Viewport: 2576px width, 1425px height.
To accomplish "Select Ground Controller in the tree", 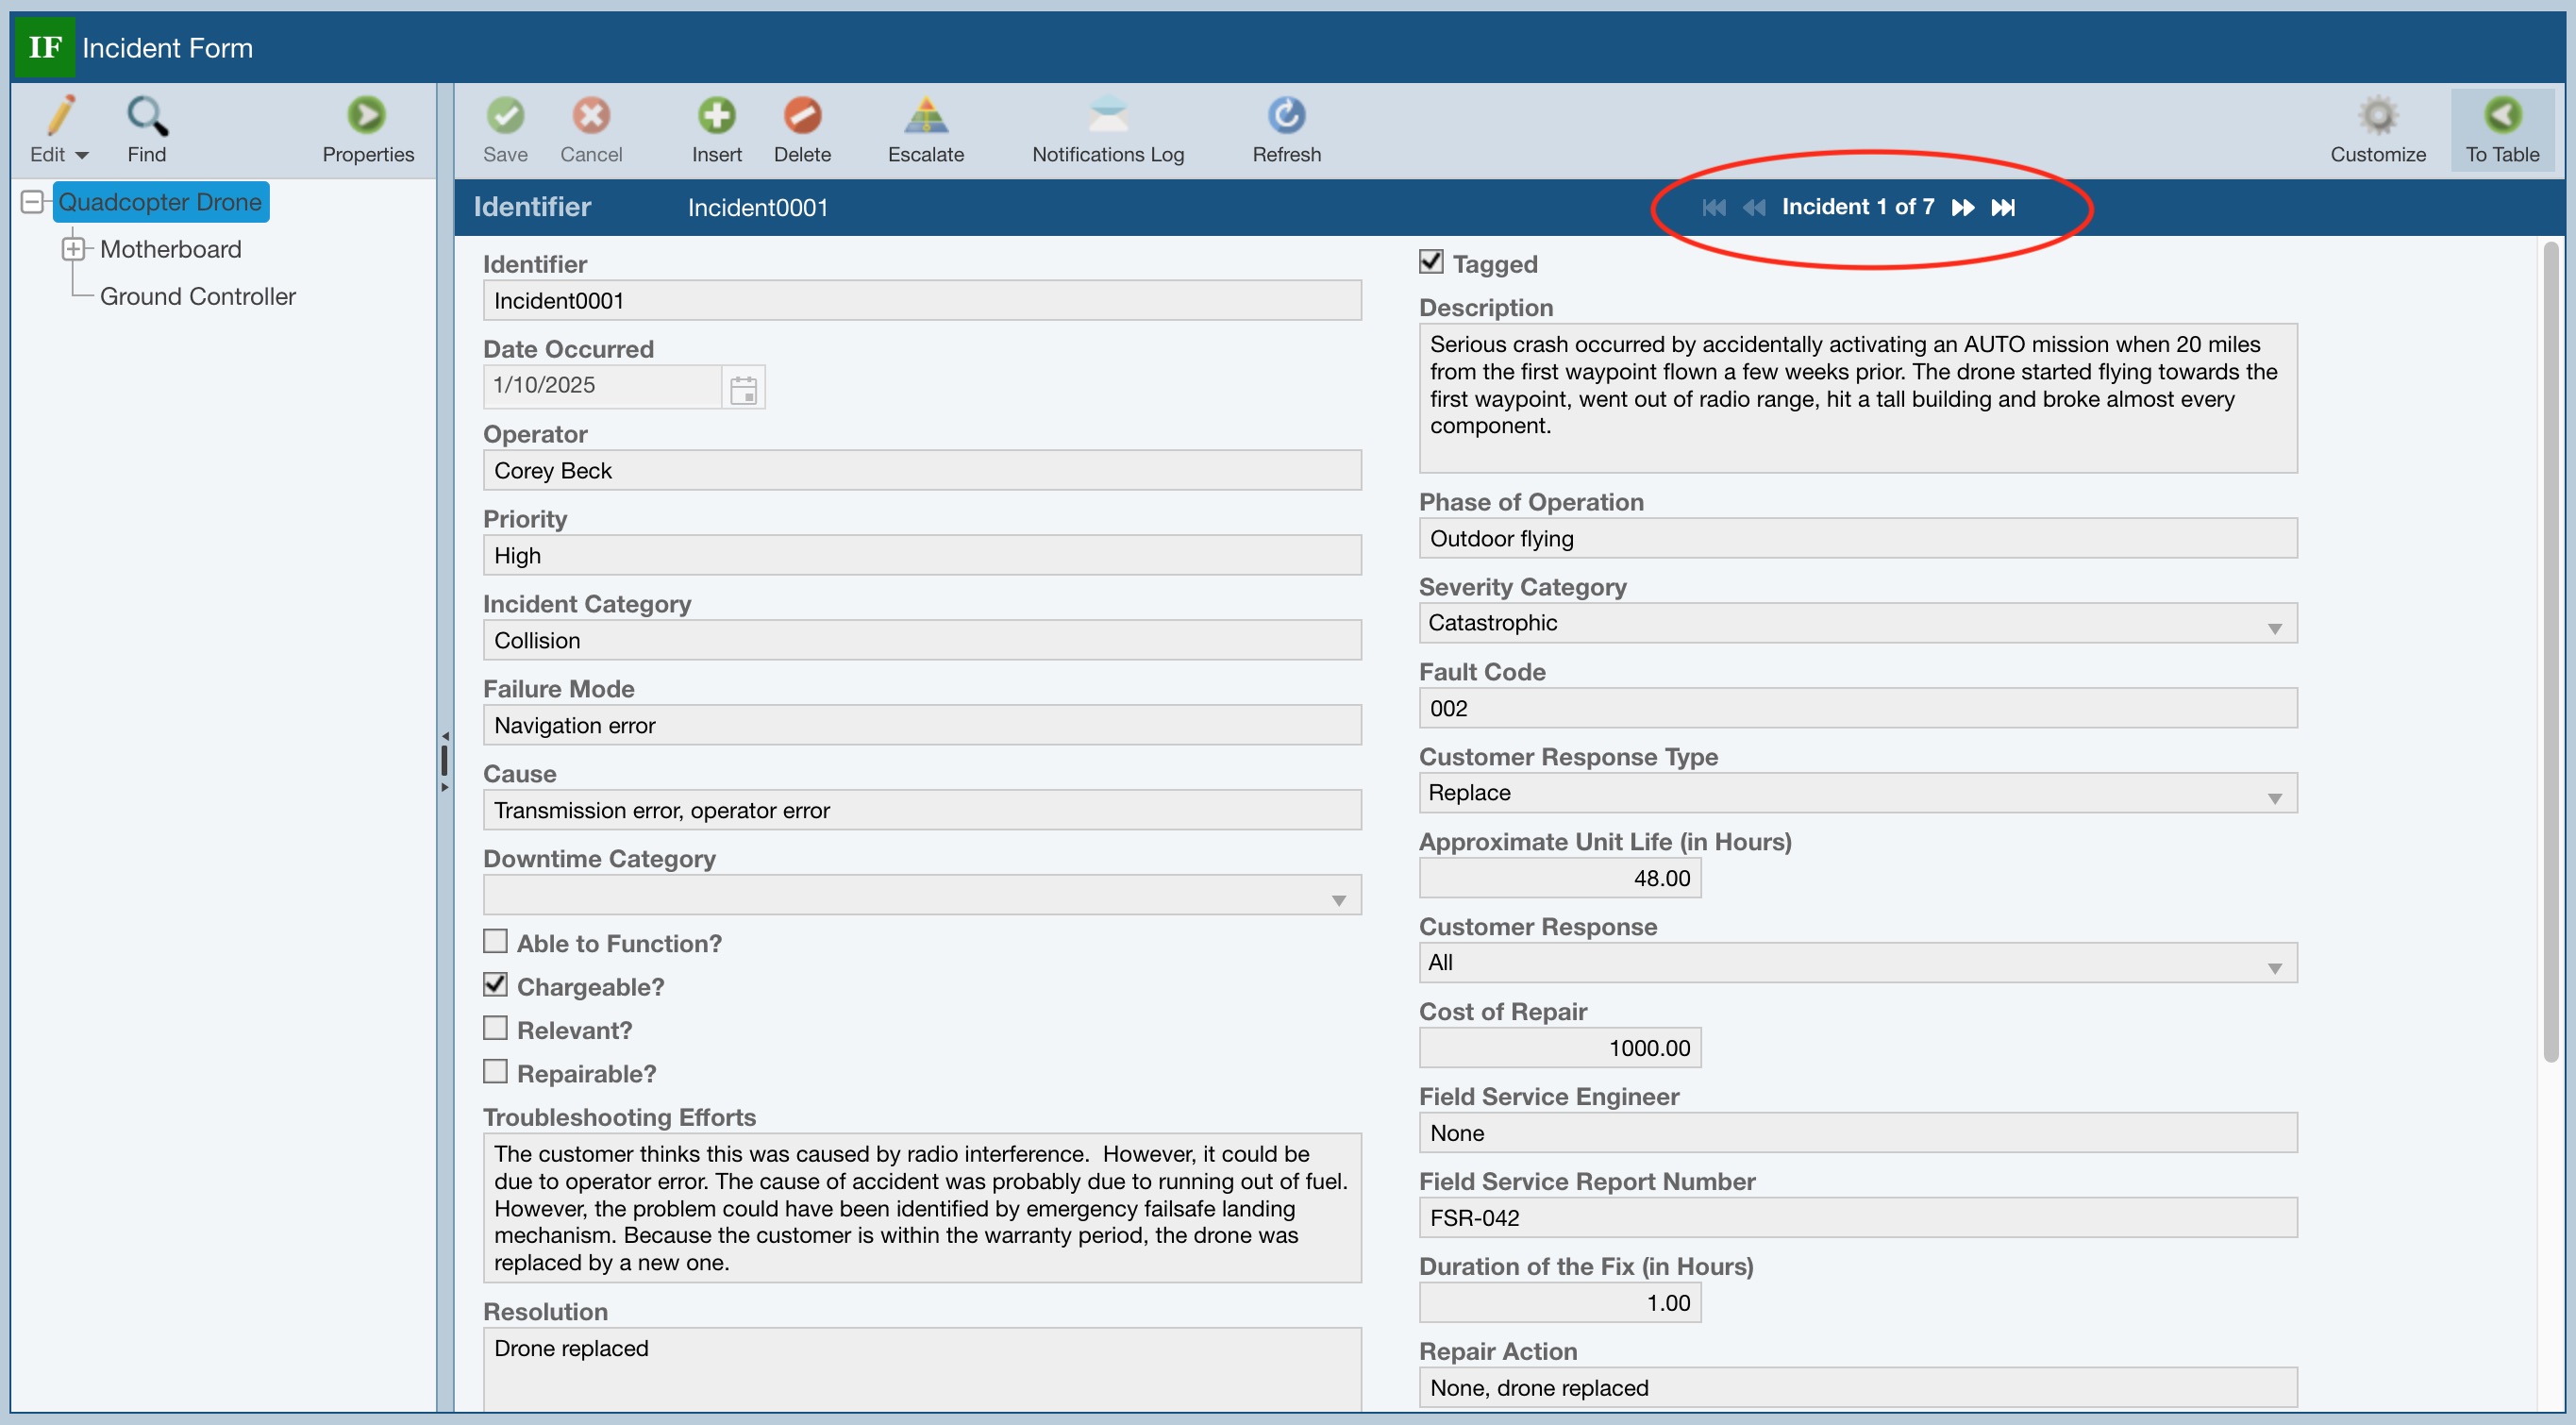I will pyautogui.click(x=198, y=296).
